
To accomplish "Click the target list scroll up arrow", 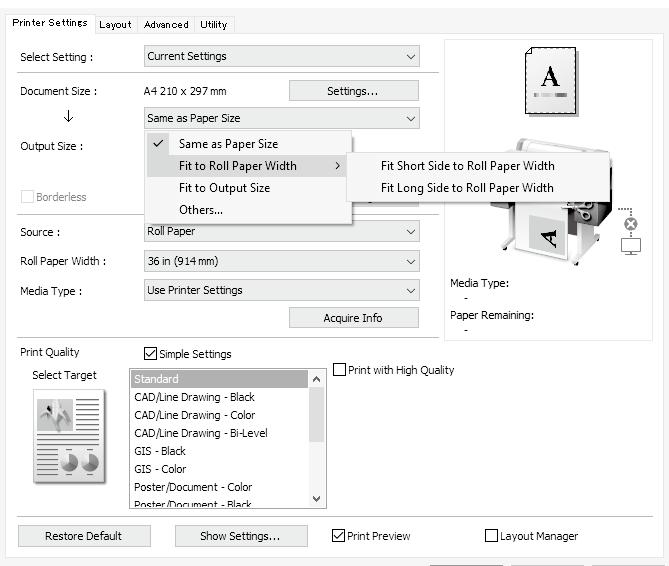I will [x=317, y=379].
